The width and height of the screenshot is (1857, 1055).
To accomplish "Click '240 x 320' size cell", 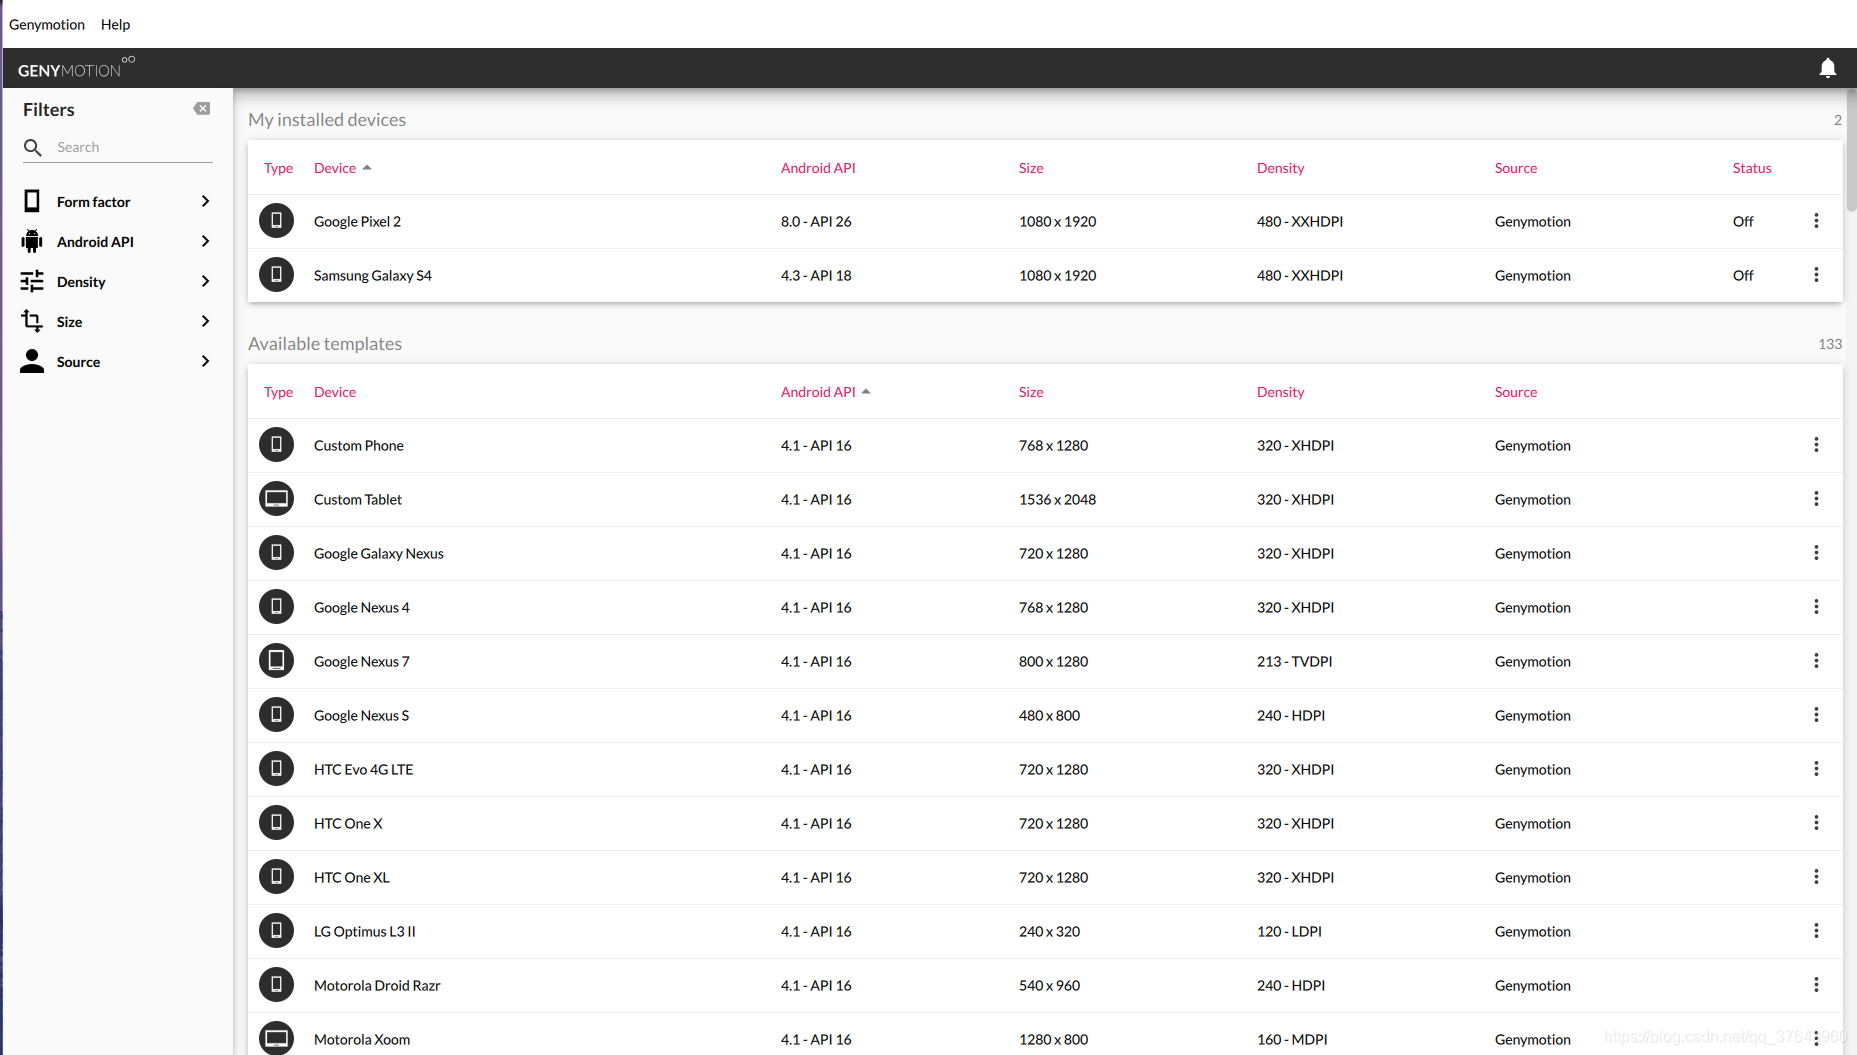I will pyautogui.click(x=1049, y=931).
